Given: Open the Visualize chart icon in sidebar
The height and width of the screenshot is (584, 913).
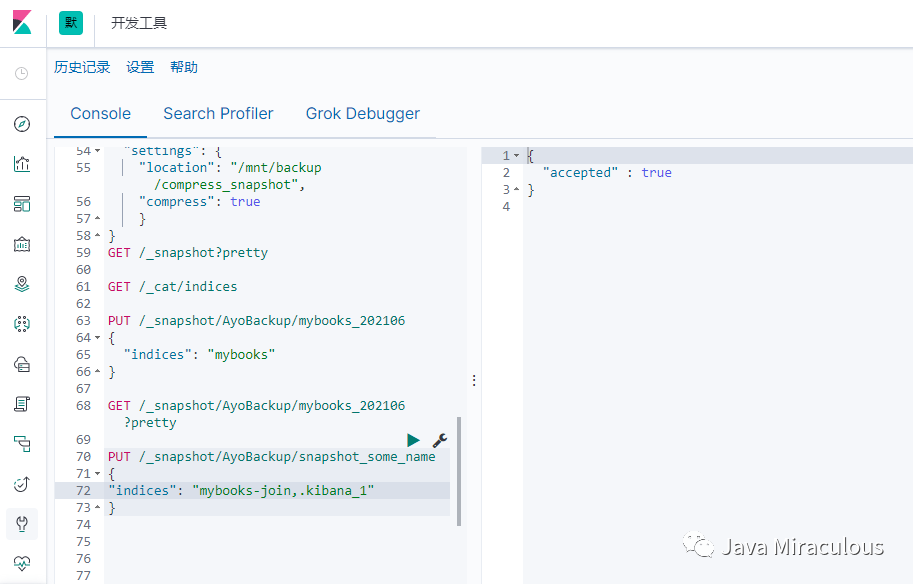Looking at the screenshot, I should [x=22, y=164].
